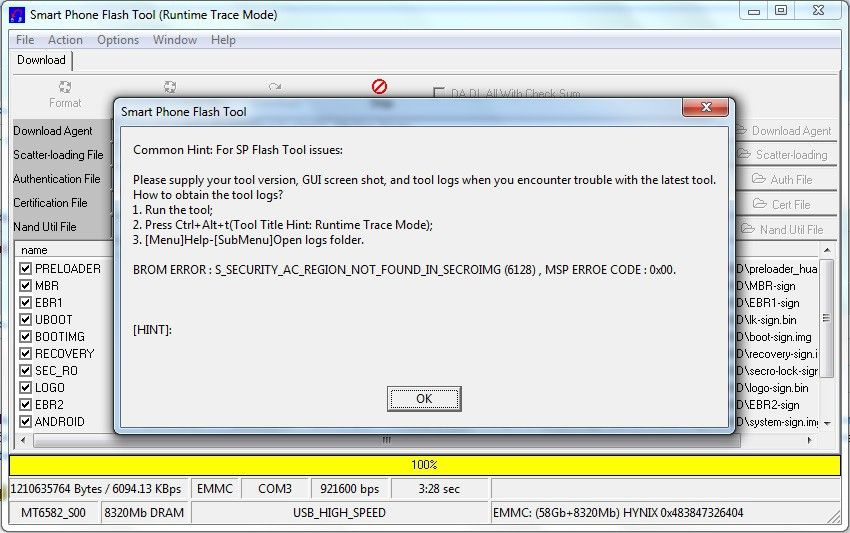Click the 8320Mb DRAM status field

tap(144, 512)
